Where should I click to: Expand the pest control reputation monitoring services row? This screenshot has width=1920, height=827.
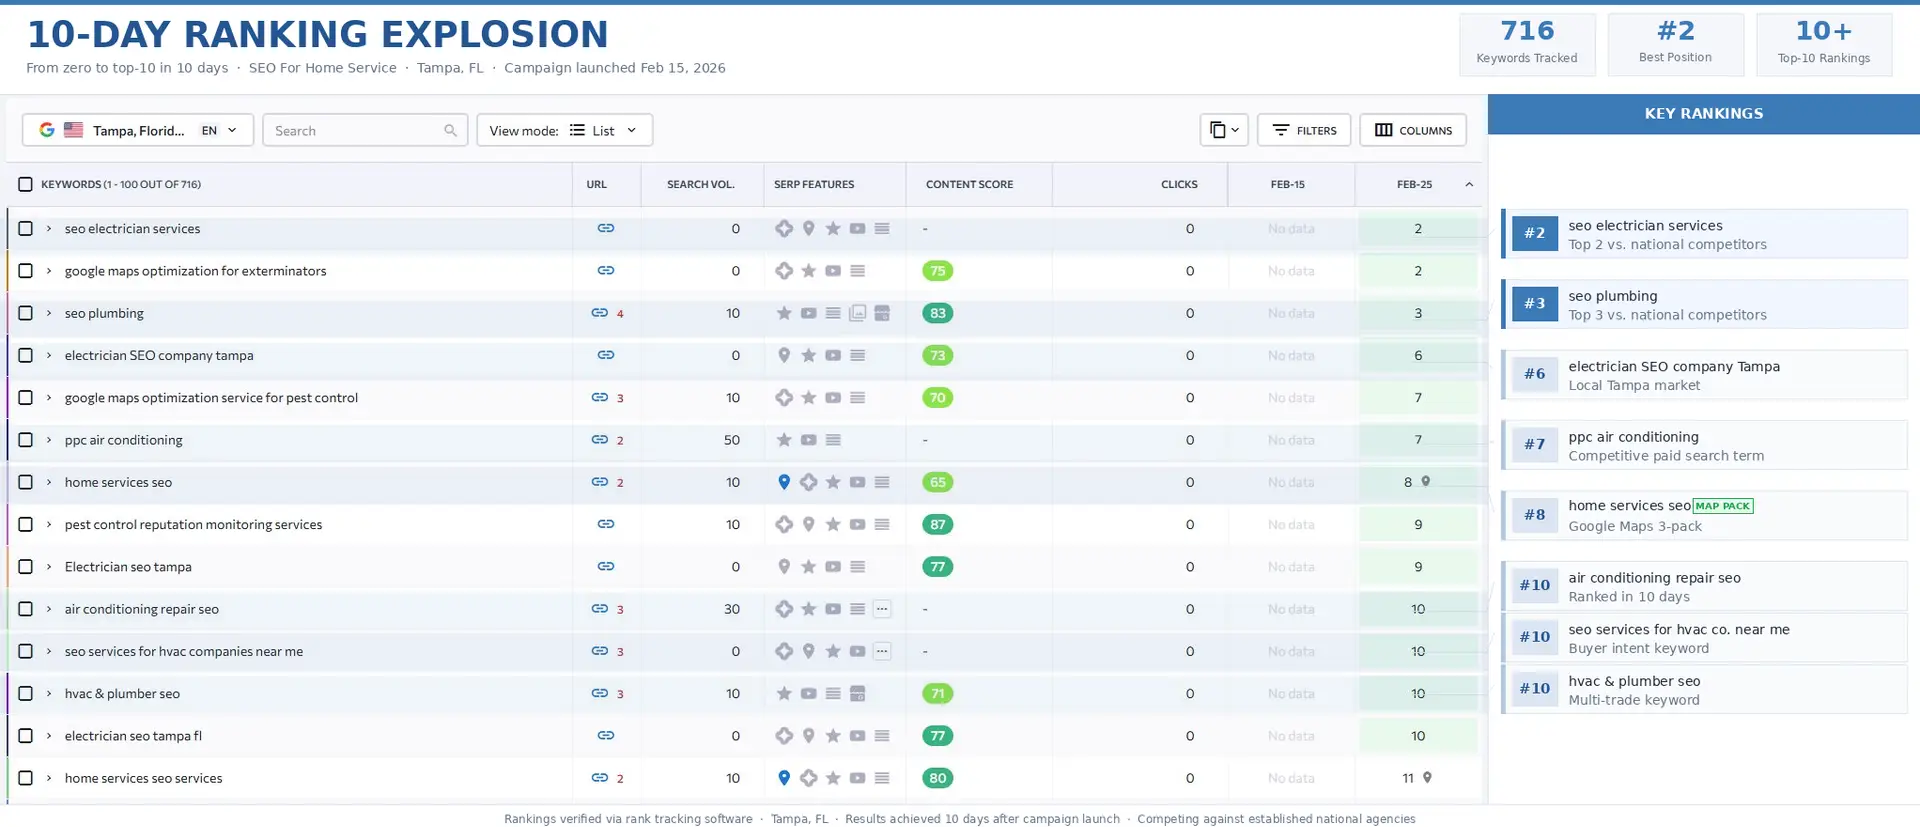(48, 524)
